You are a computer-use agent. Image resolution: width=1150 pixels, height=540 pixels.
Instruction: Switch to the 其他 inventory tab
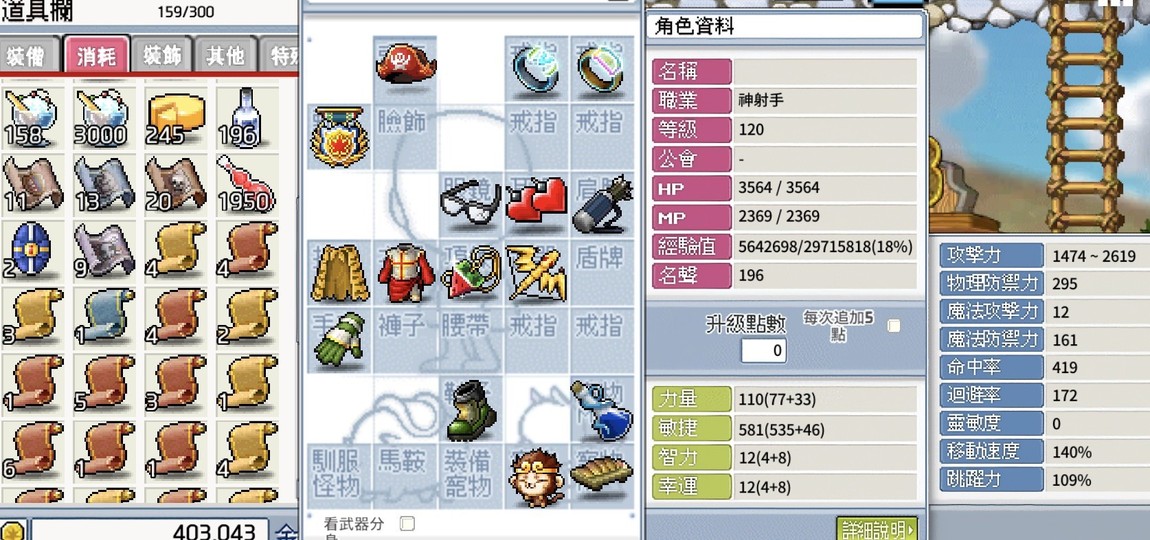[225, 56]
